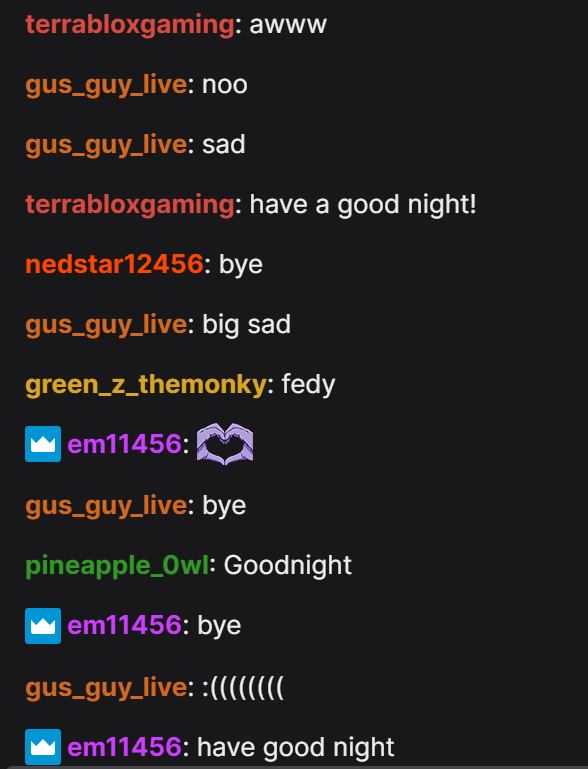Click the gus_guy_live username saying 'bye'
This screenshot has width=588, height=769.
point(106,506)
